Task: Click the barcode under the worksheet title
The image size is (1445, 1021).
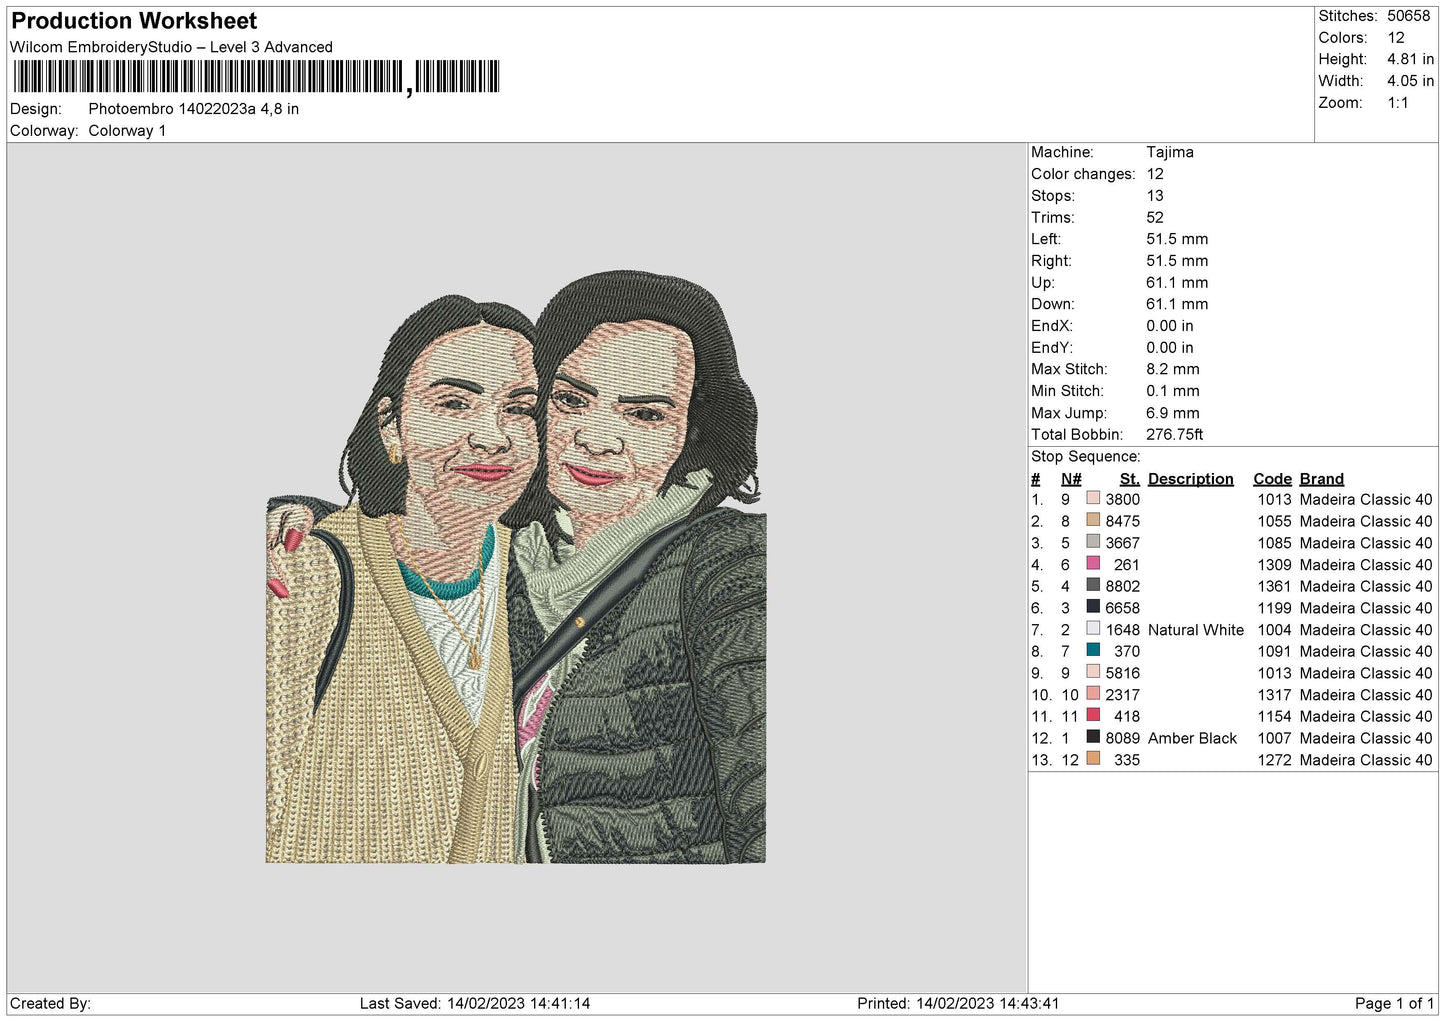Action: coord(256,77)
